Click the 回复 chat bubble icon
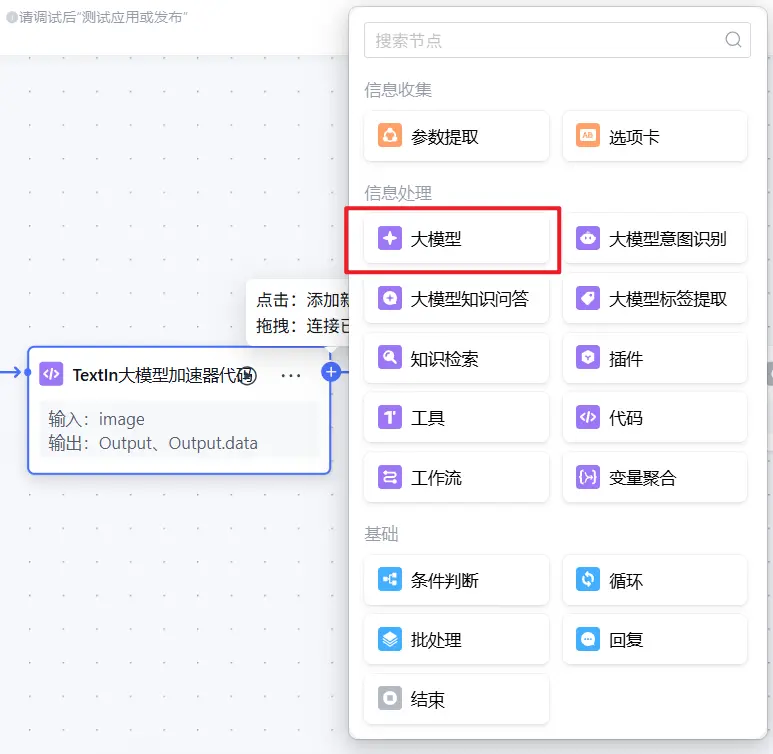This screenshot has width=773, height=754. coord(588,639)
